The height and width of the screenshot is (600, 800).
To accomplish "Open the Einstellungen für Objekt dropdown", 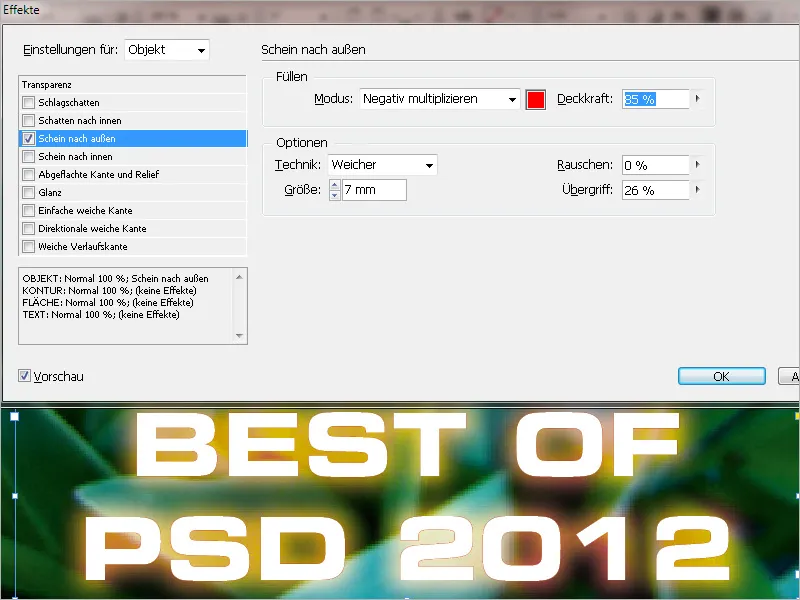I will click(167, 50).
